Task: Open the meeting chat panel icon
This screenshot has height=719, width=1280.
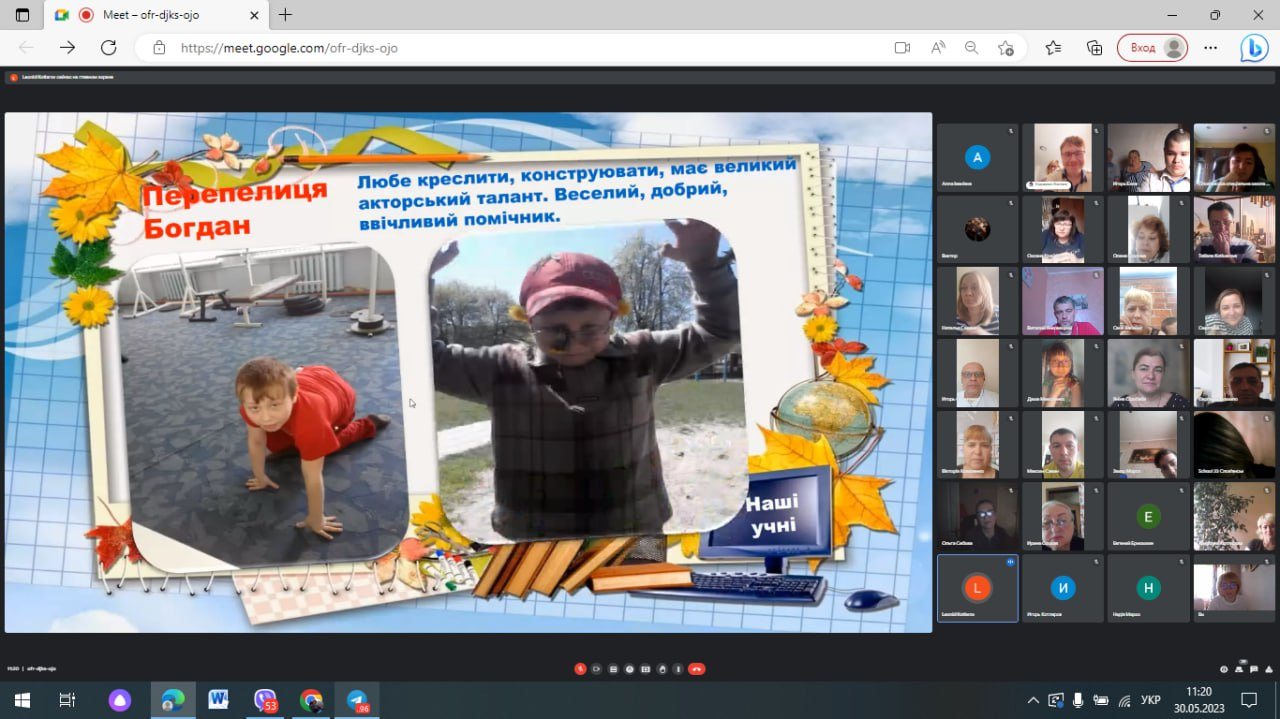Action: tap(1254, 669)
